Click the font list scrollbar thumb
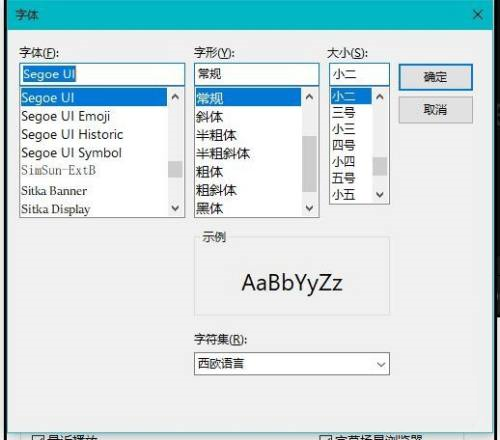Image resolution: width=500 pixels, height=440 pixels. 175,169
